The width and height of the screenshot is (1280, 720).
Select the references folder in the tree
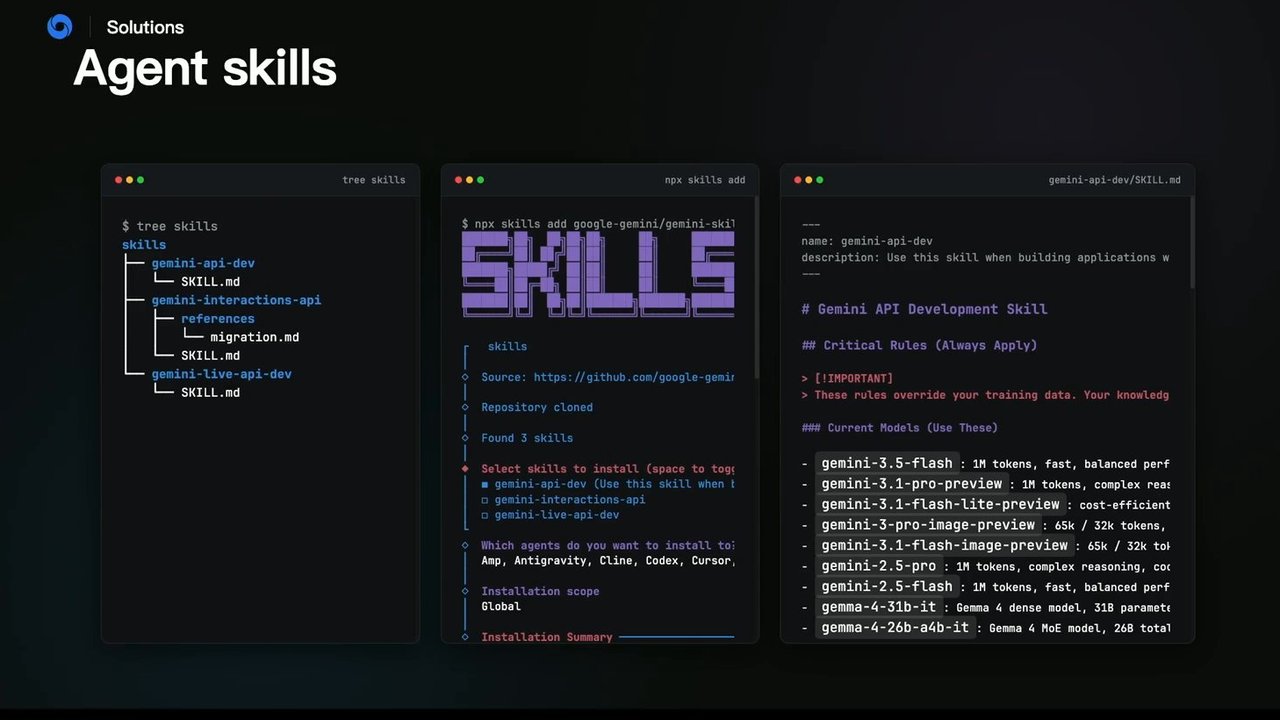point(218,319)
